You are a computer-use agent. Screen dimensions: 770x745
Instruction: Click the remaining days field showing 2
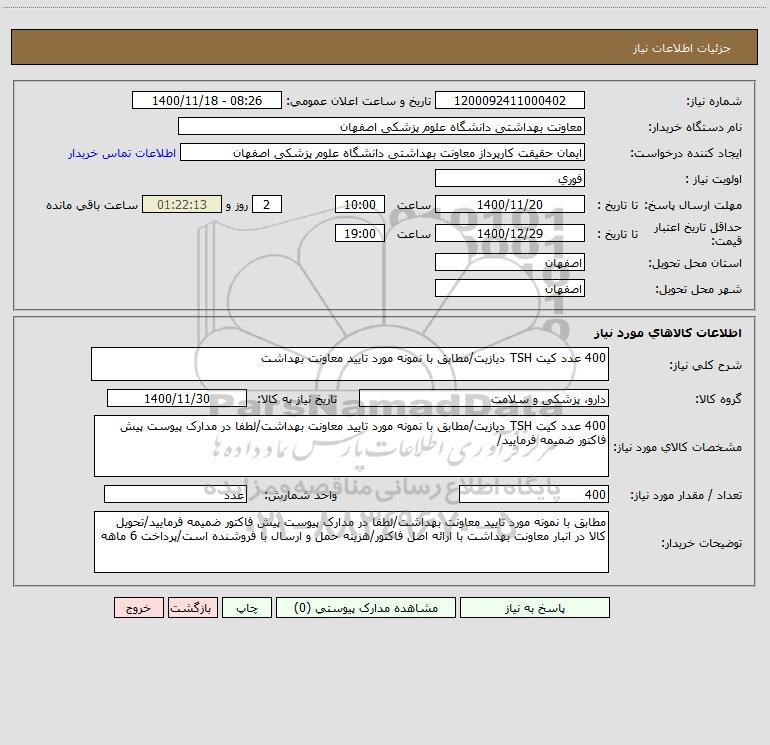tap(267, 204)
